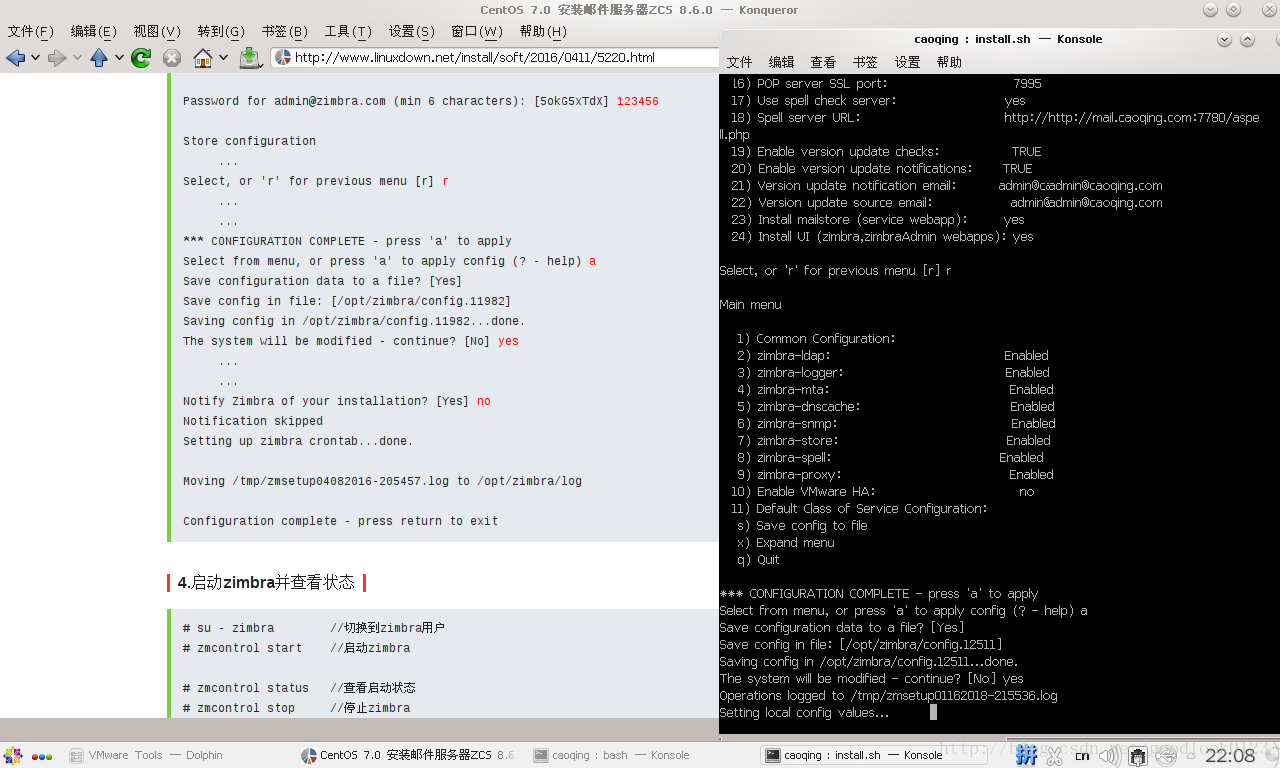The height and width of the screenshot is (768, 1280).
Task: Click 'x) Expand menu' terminal line
Action: pos(785,543)
